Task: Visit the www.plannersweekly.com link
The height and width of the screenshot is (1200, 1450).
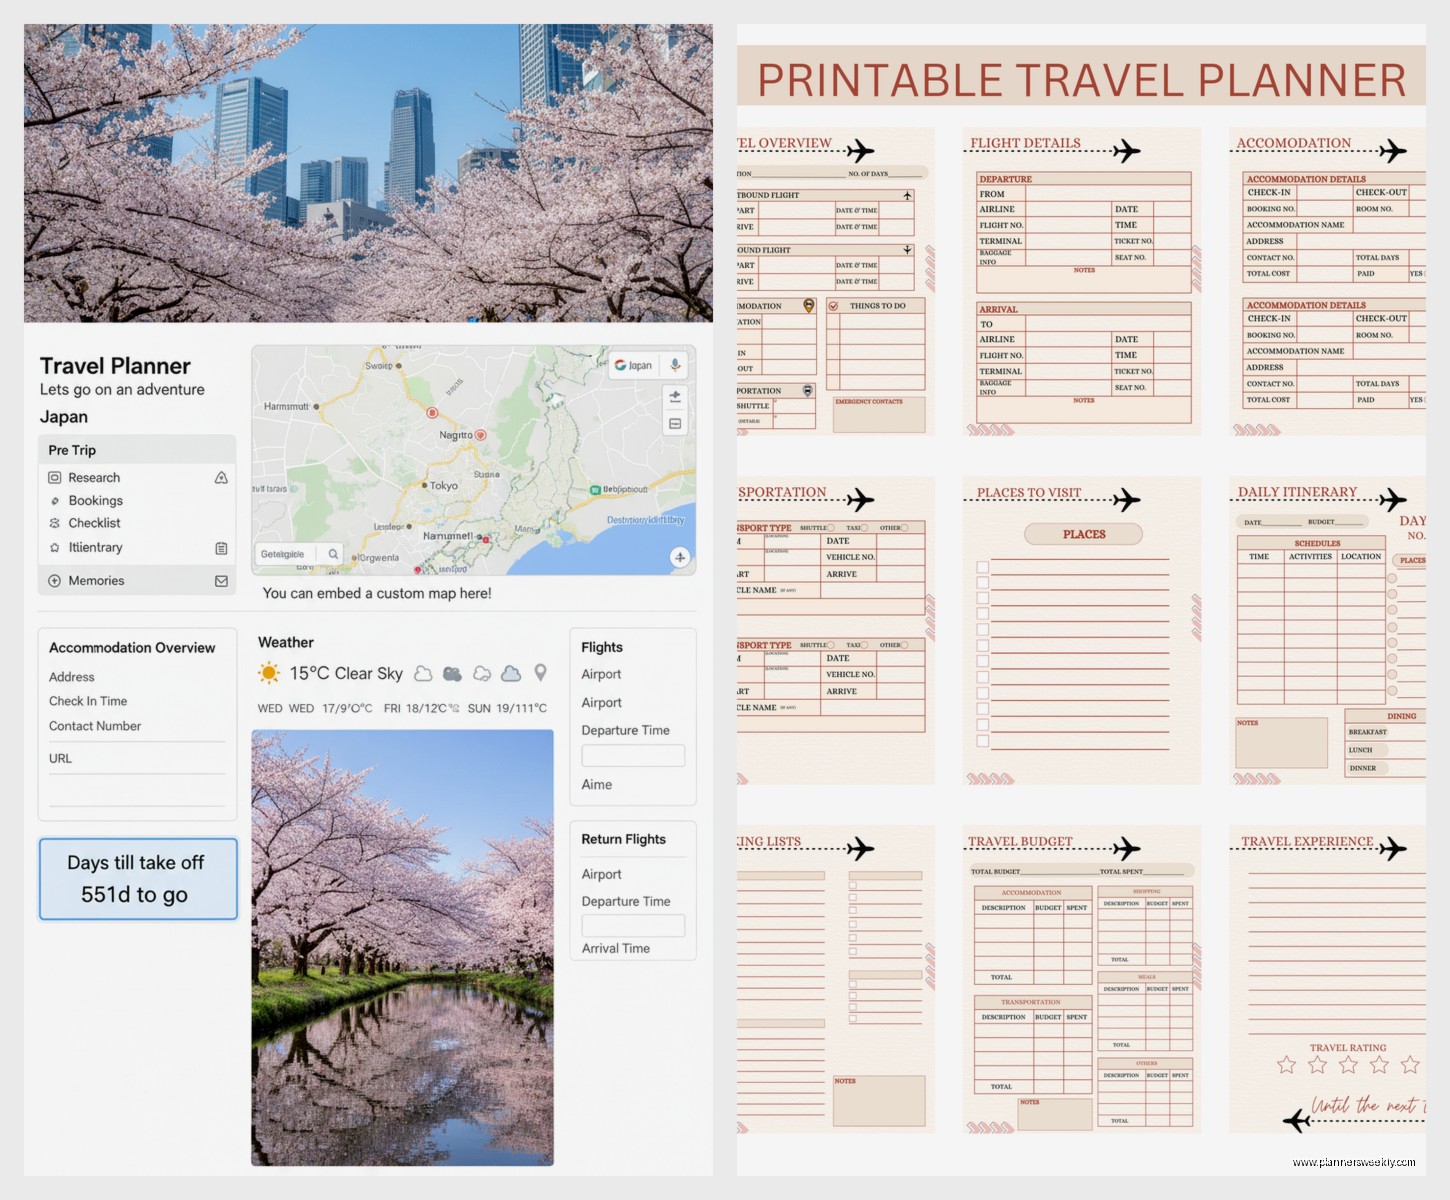Action: click(1355, 1163)
